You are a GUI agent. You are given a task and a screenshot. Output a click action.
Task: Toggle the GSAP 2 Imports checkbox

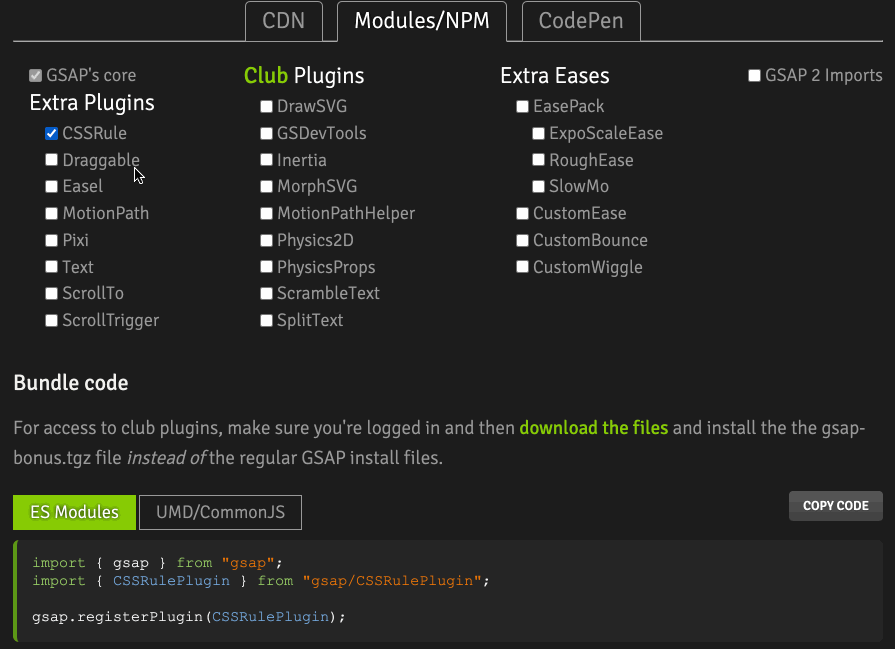point(755,75)
